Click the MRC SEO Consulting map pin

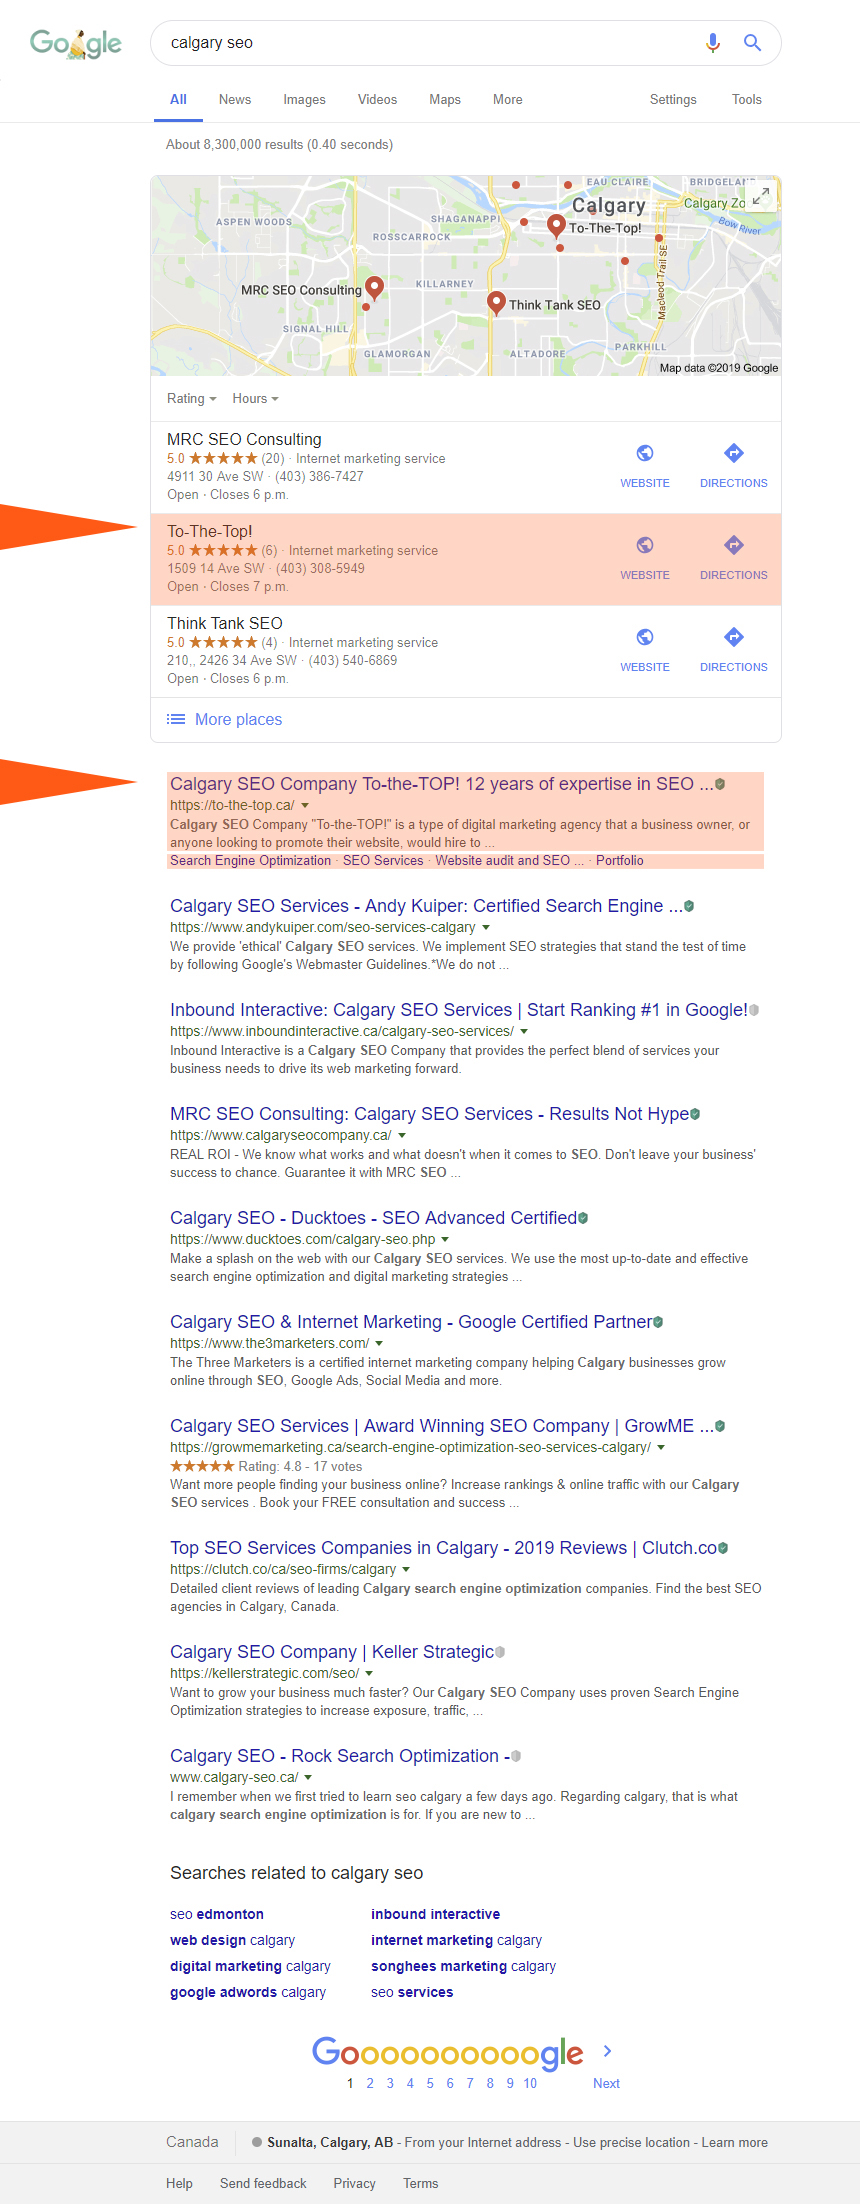374,288
